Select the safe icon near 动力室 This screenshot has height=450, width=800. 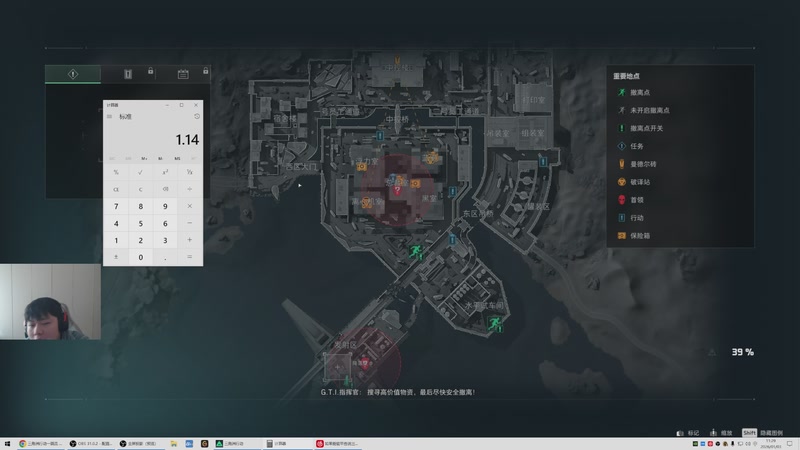pyautogui.click(x=362, y=167)
